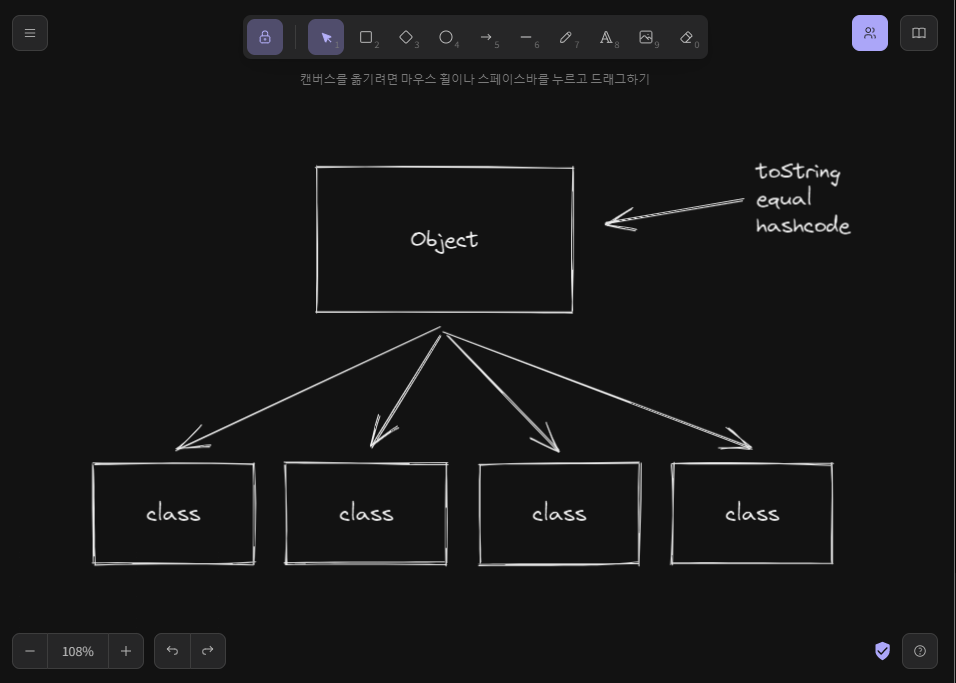Viewport: 956px width, 683px height.
Task: Select the Eraser tool
Action: (x=686, y=37)
